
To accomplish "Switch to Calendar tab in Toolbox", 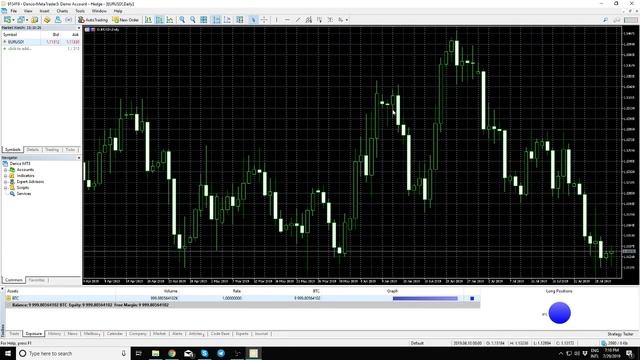I will (x=115, y=334).
